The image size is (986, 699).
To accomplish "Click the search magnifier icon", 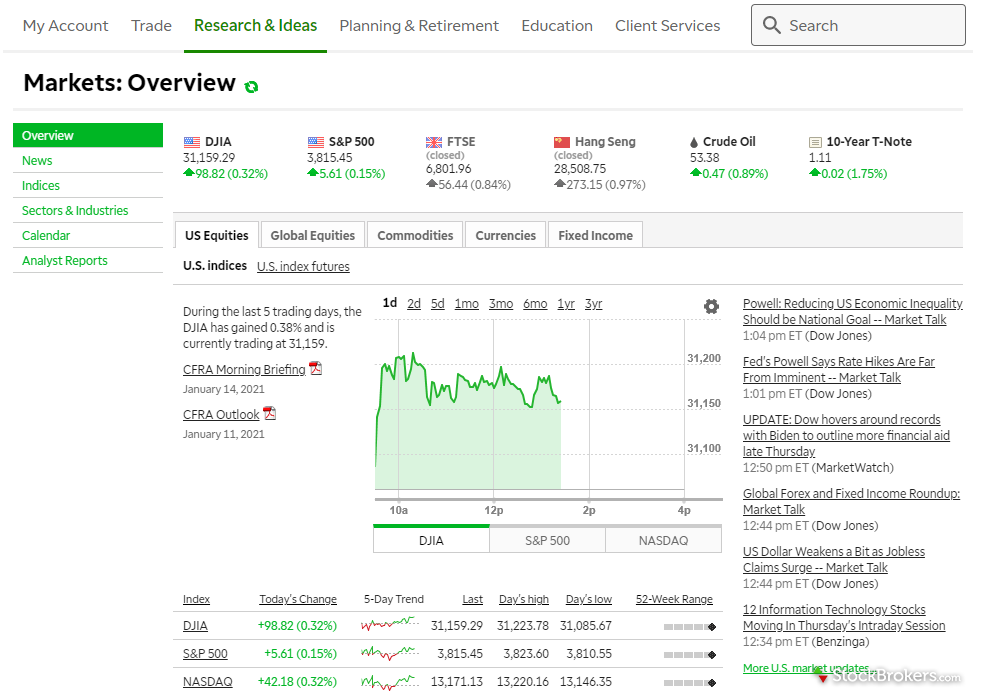I will [x=772, y=25].
